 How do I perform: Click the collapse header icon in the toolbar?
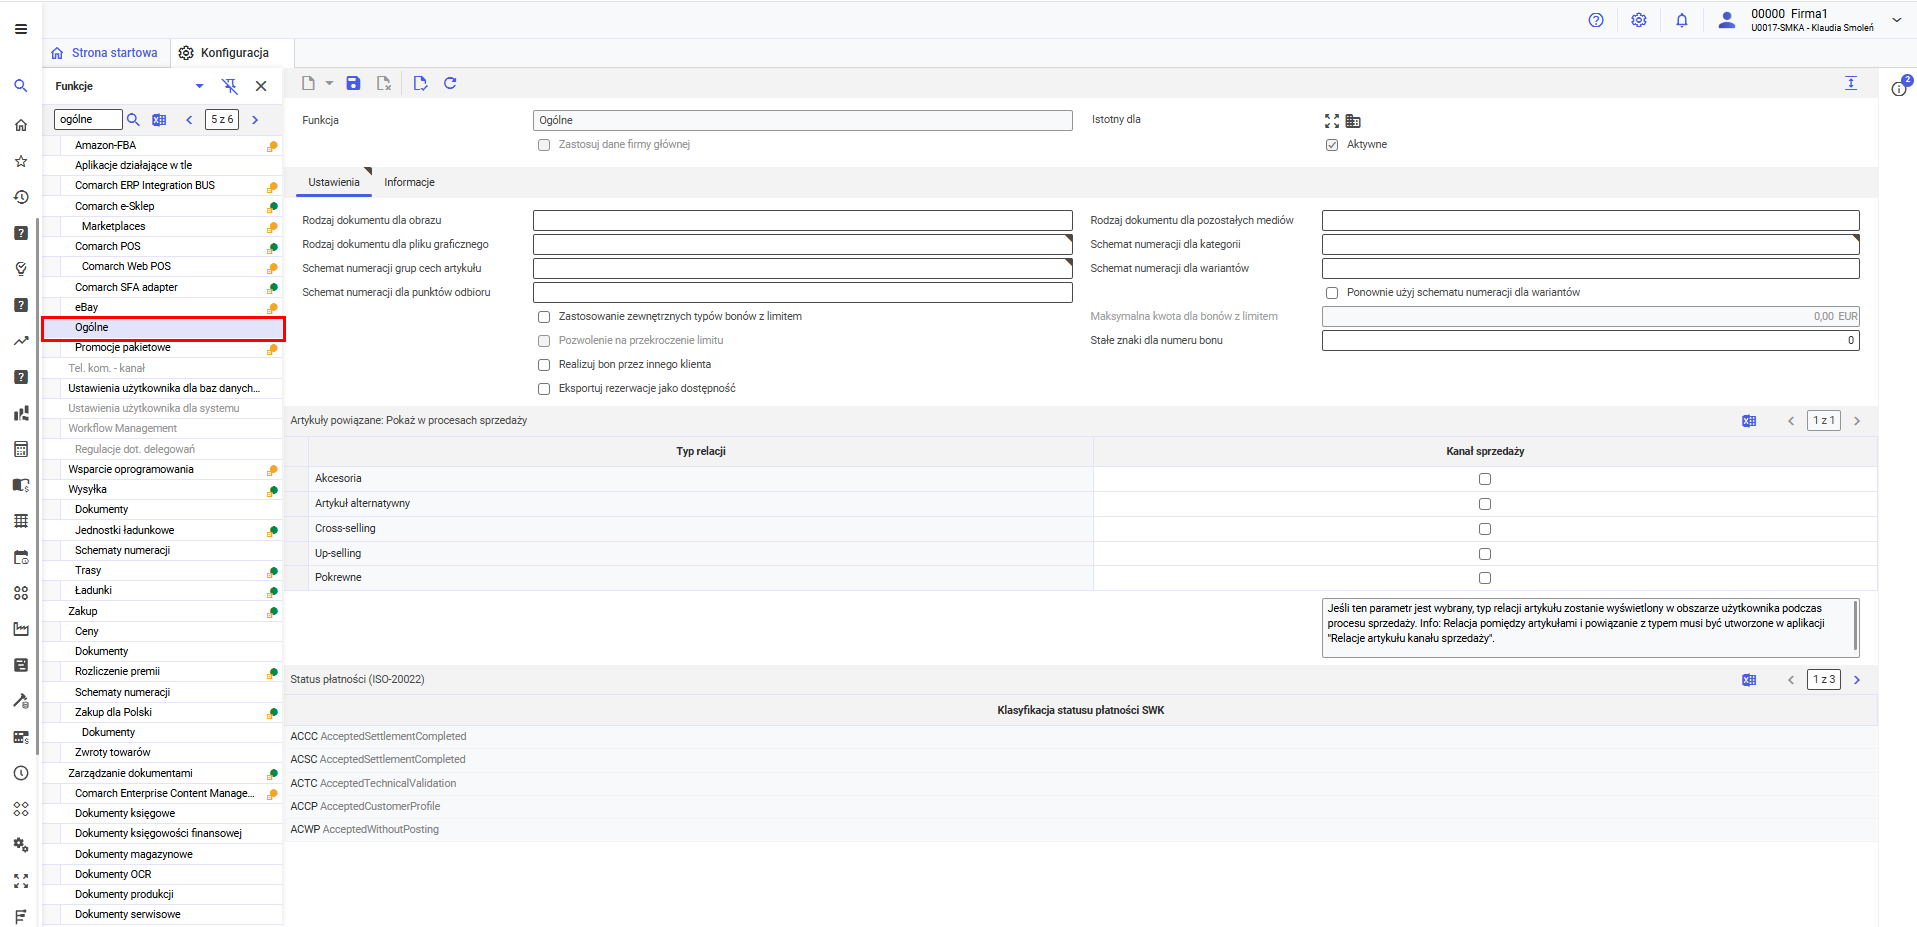pyautogui.click(x=1851, y=83)
